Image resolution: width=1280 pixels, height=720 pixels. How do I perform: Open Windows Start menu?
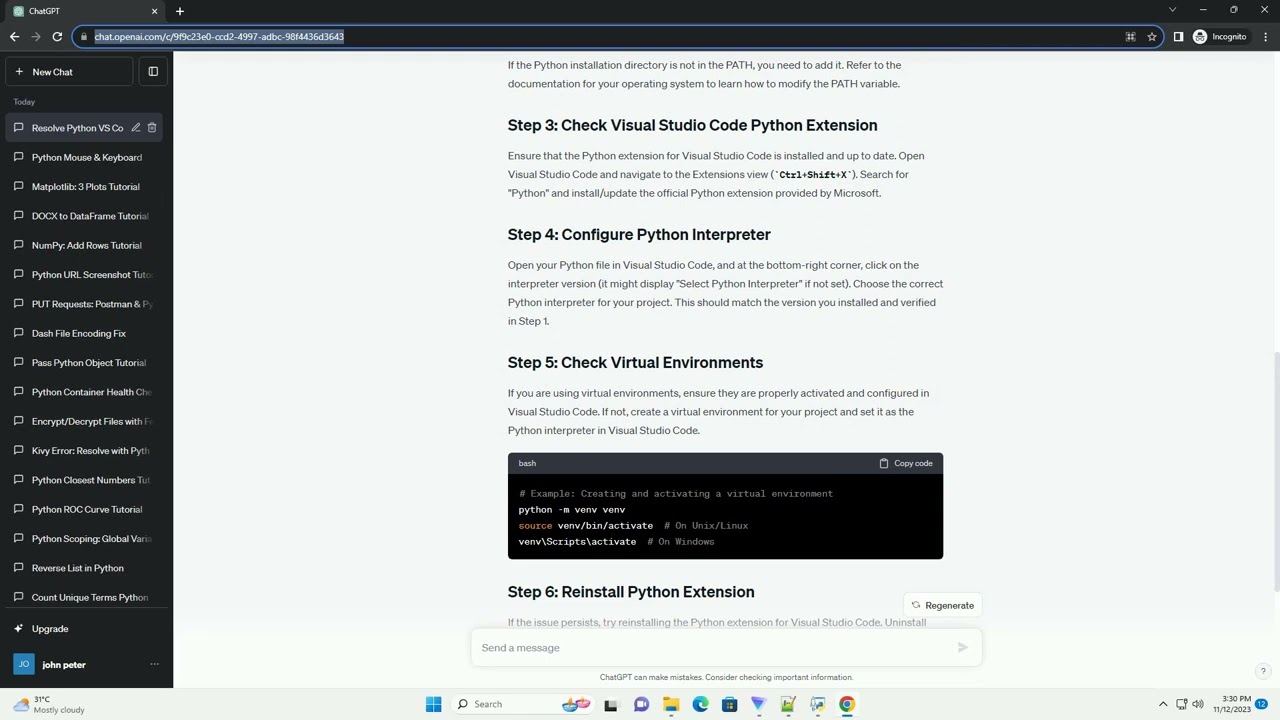433,704
